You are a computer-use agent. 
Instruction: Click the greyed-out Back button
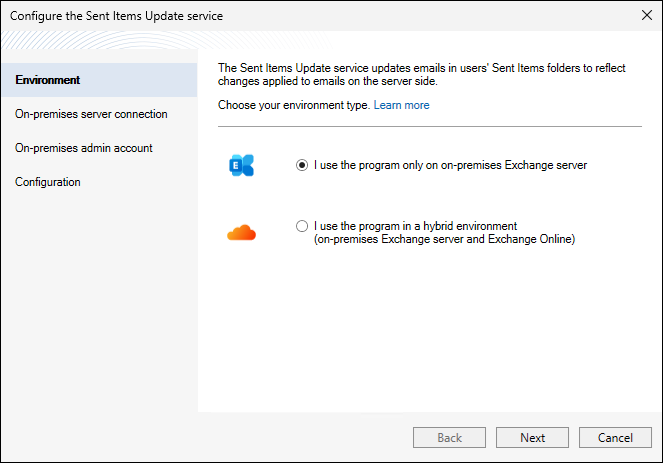449,438
